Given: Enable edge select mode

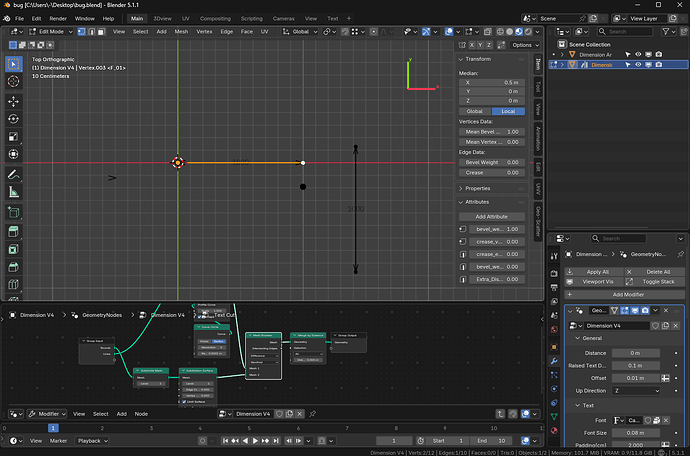Looking at the screenshot, I should pos(92,32).
